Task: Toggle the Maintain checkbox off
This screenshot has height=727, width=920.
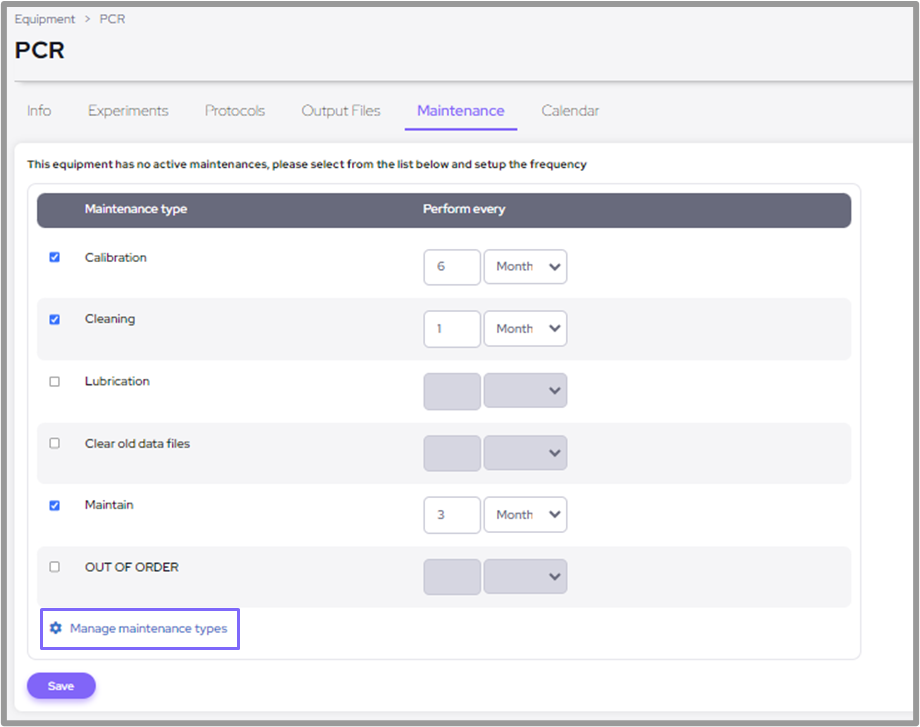Action: coord(55,506)
